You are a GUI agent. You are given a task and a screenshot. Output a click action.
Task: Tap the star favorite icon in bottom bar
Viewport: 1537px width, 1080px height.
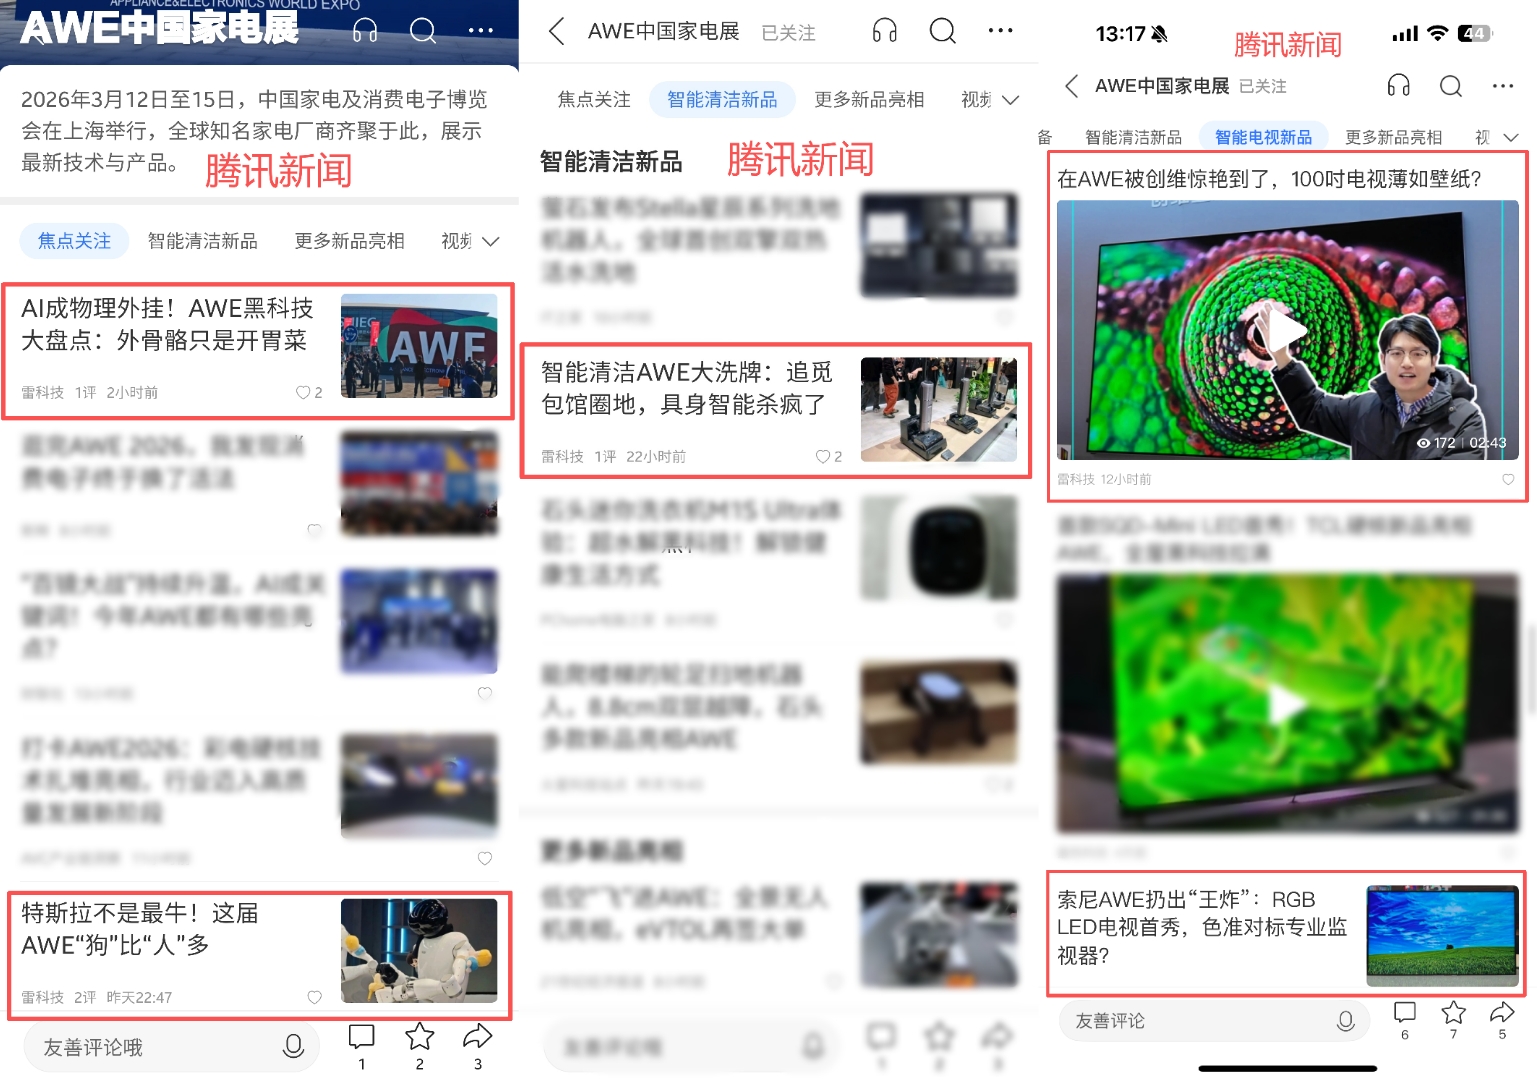click(x=419, y=1037)
